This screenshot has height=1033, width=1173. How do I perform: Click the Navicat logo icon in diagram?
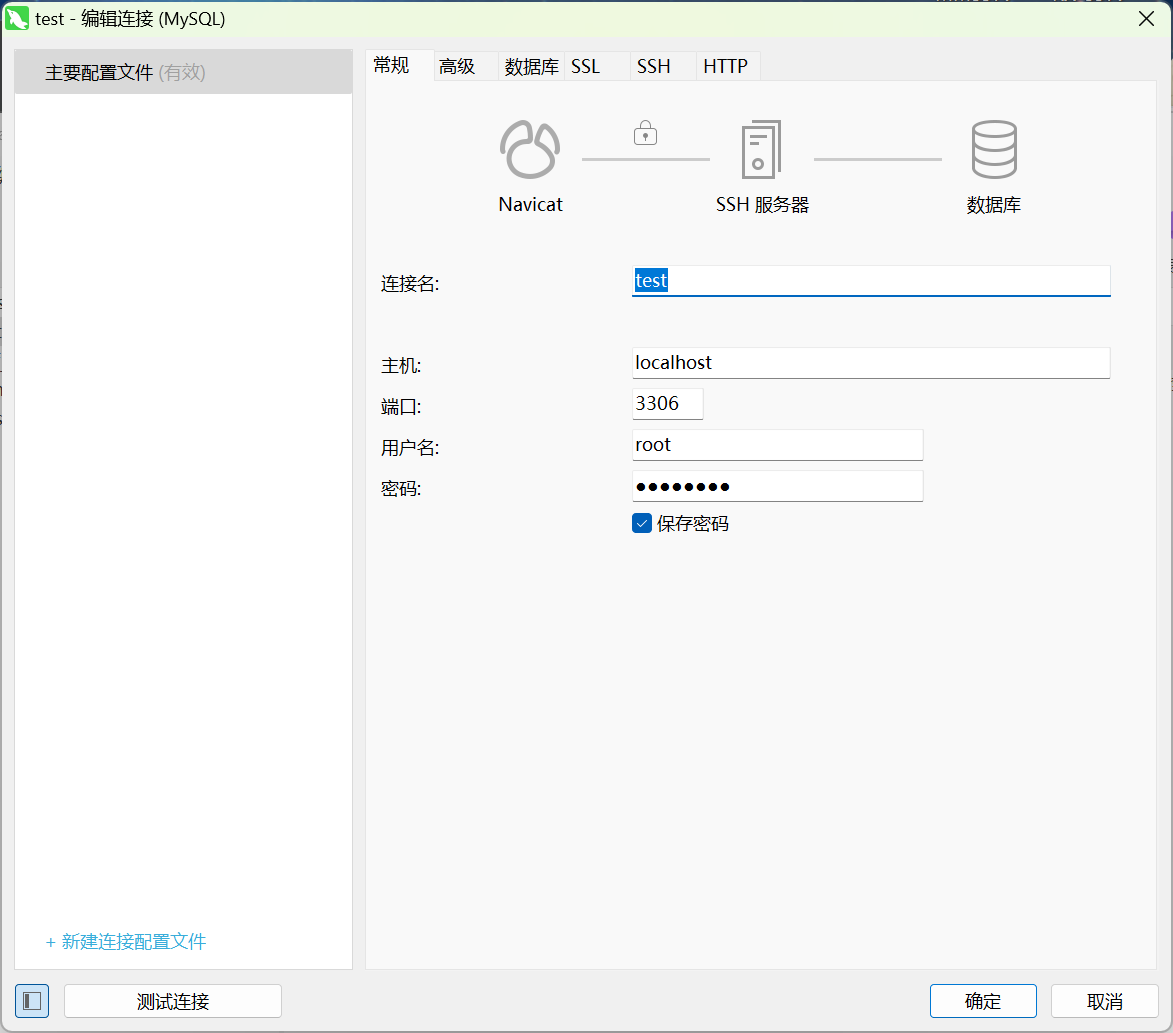[x=530, y=150]
